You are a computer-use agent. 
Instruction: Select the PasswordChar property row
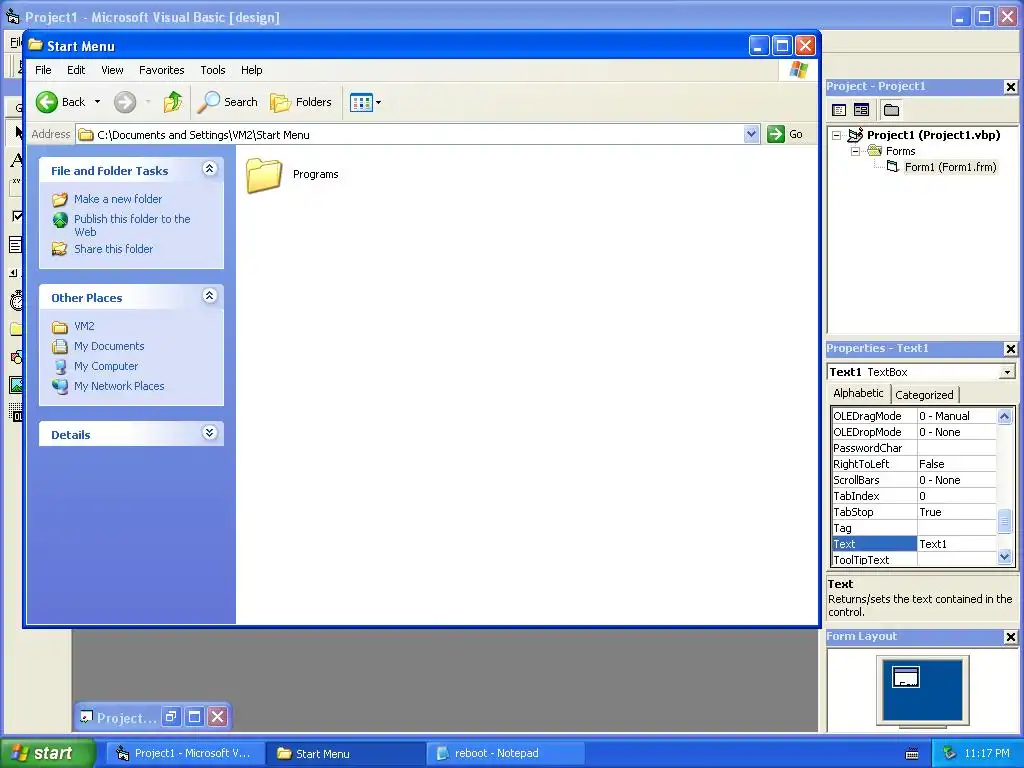914,448
